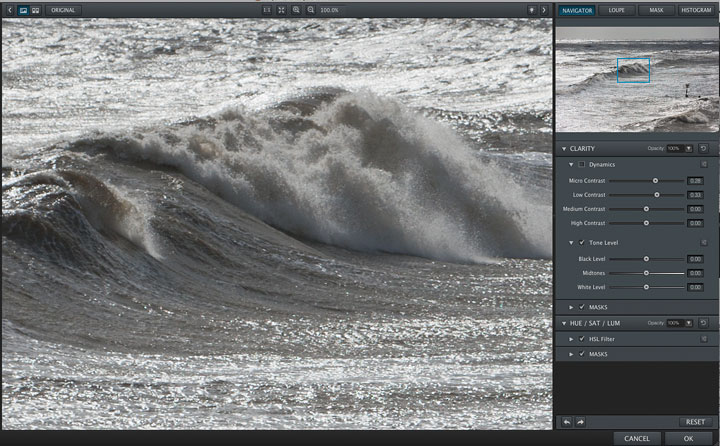
Task: Click the zoom percentage 100.0% field
Action: [x=329, y=10]
